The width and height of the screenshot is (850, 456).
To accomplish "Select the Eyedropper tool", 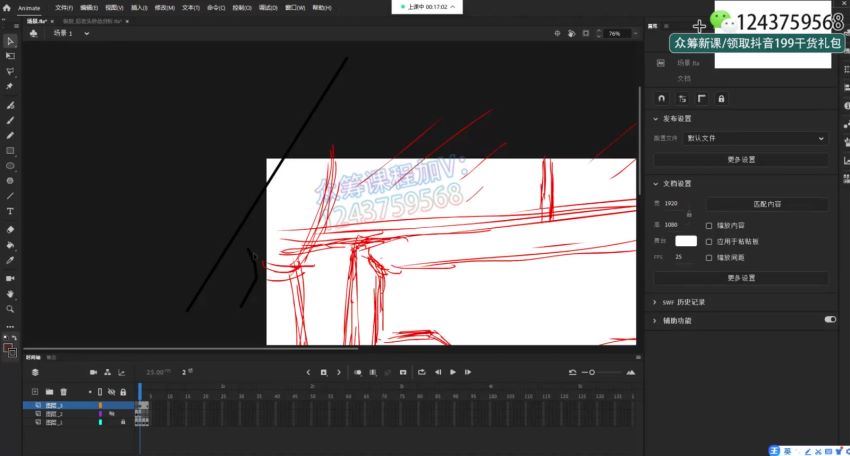I will tap(10, 260).
